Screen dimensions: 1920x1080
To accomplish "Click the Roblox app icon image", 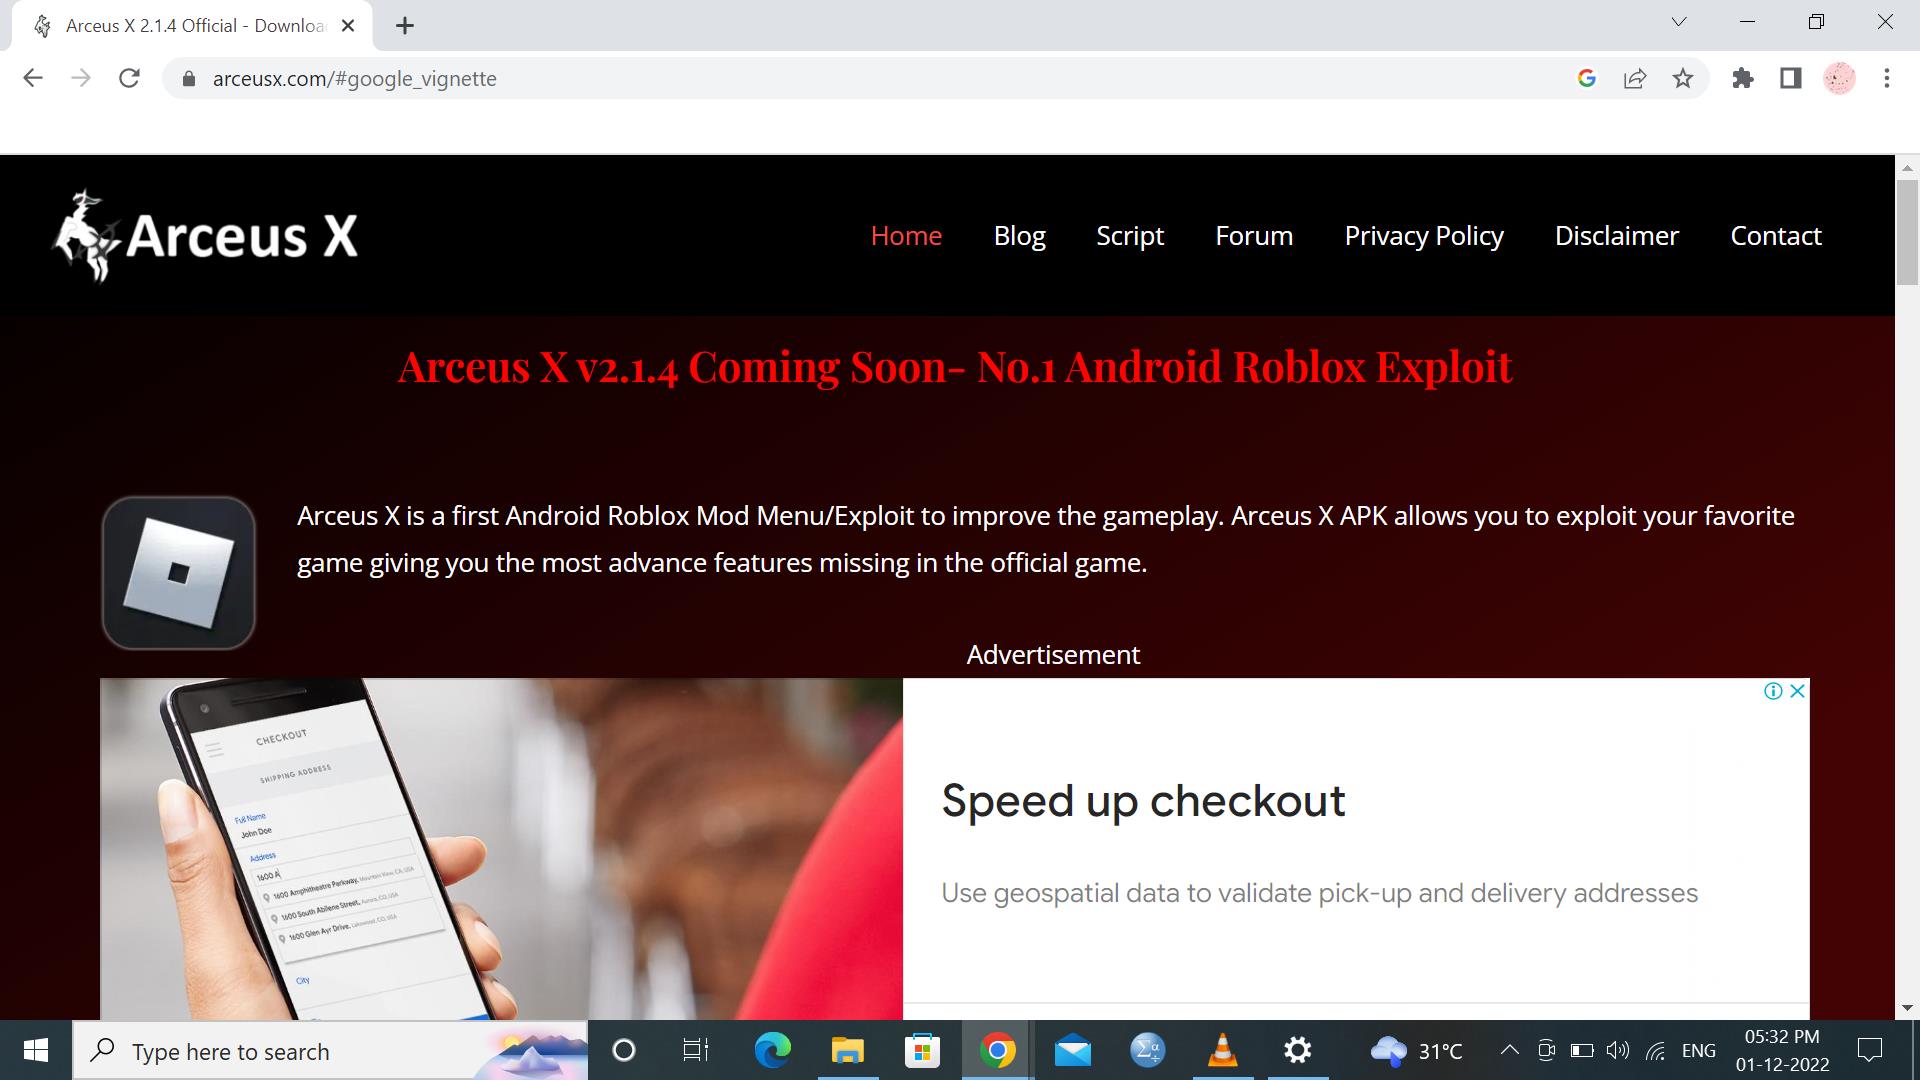I will tap(178, 573).
